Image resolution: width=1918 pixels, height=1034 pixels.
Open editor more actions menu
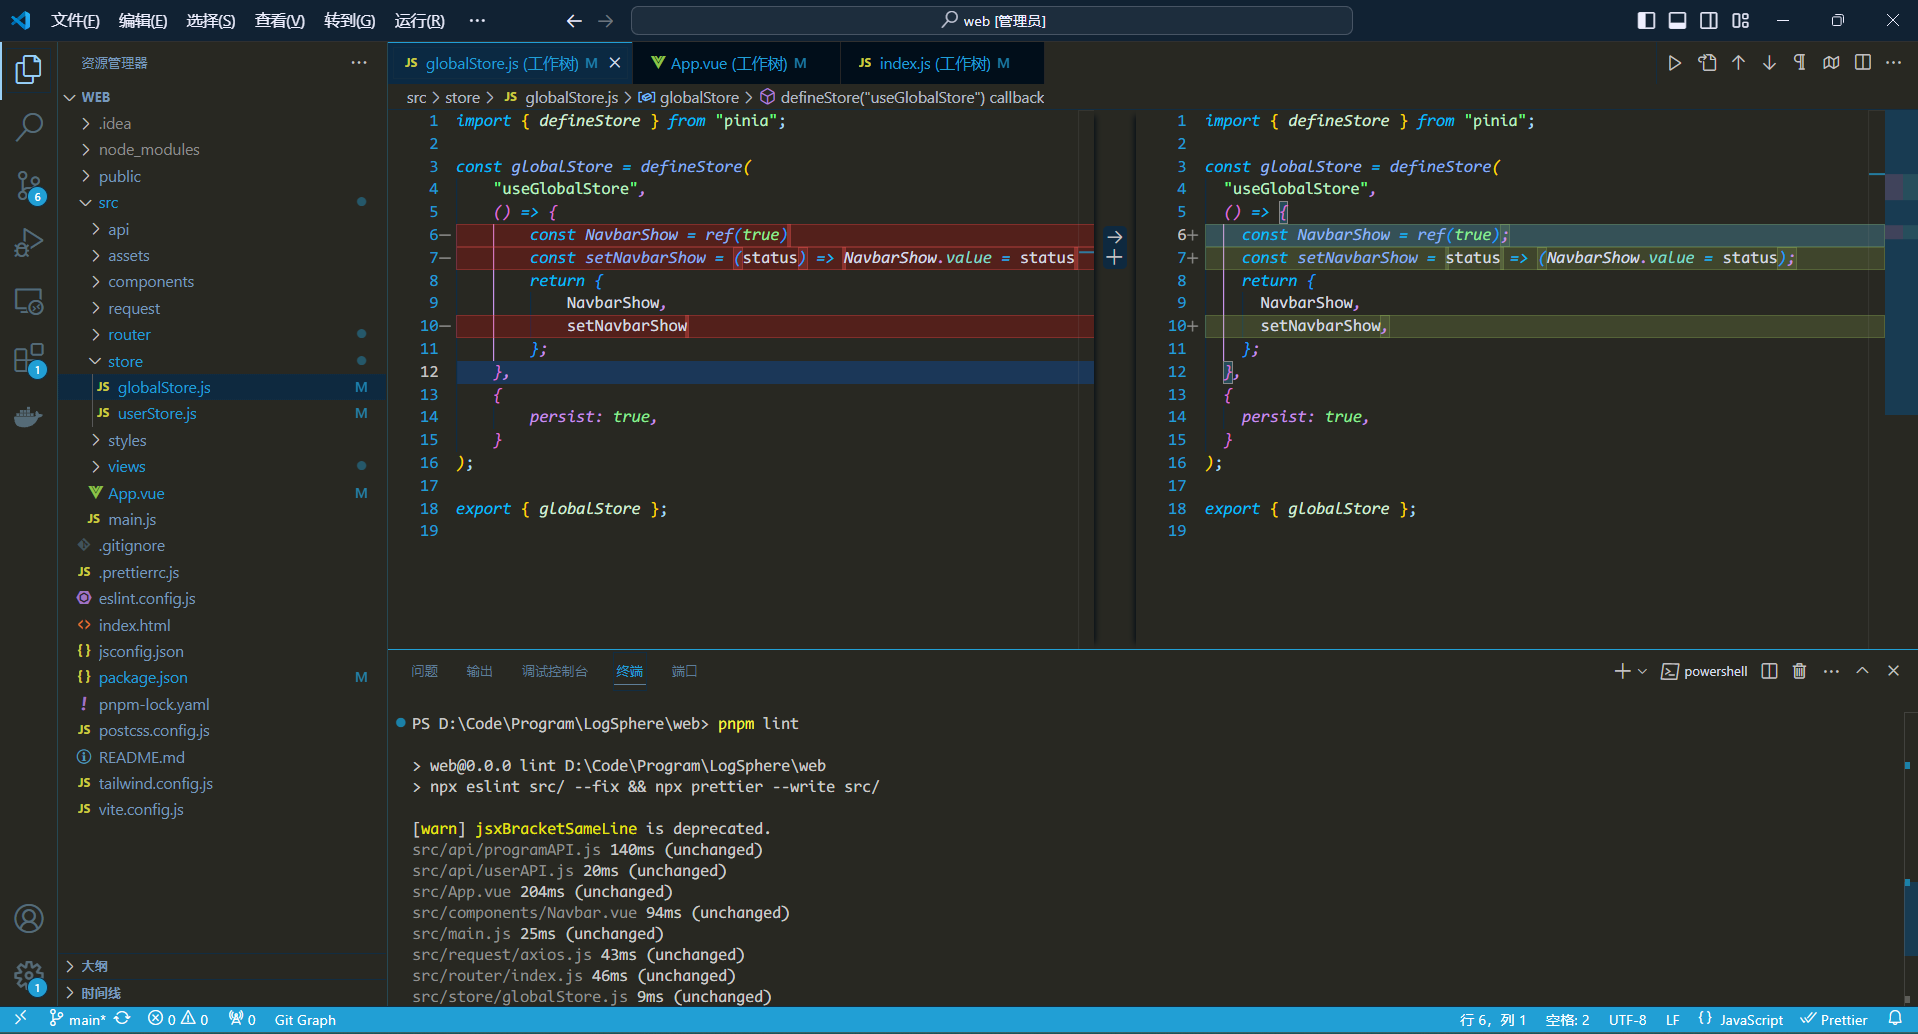coord(1893,63)
